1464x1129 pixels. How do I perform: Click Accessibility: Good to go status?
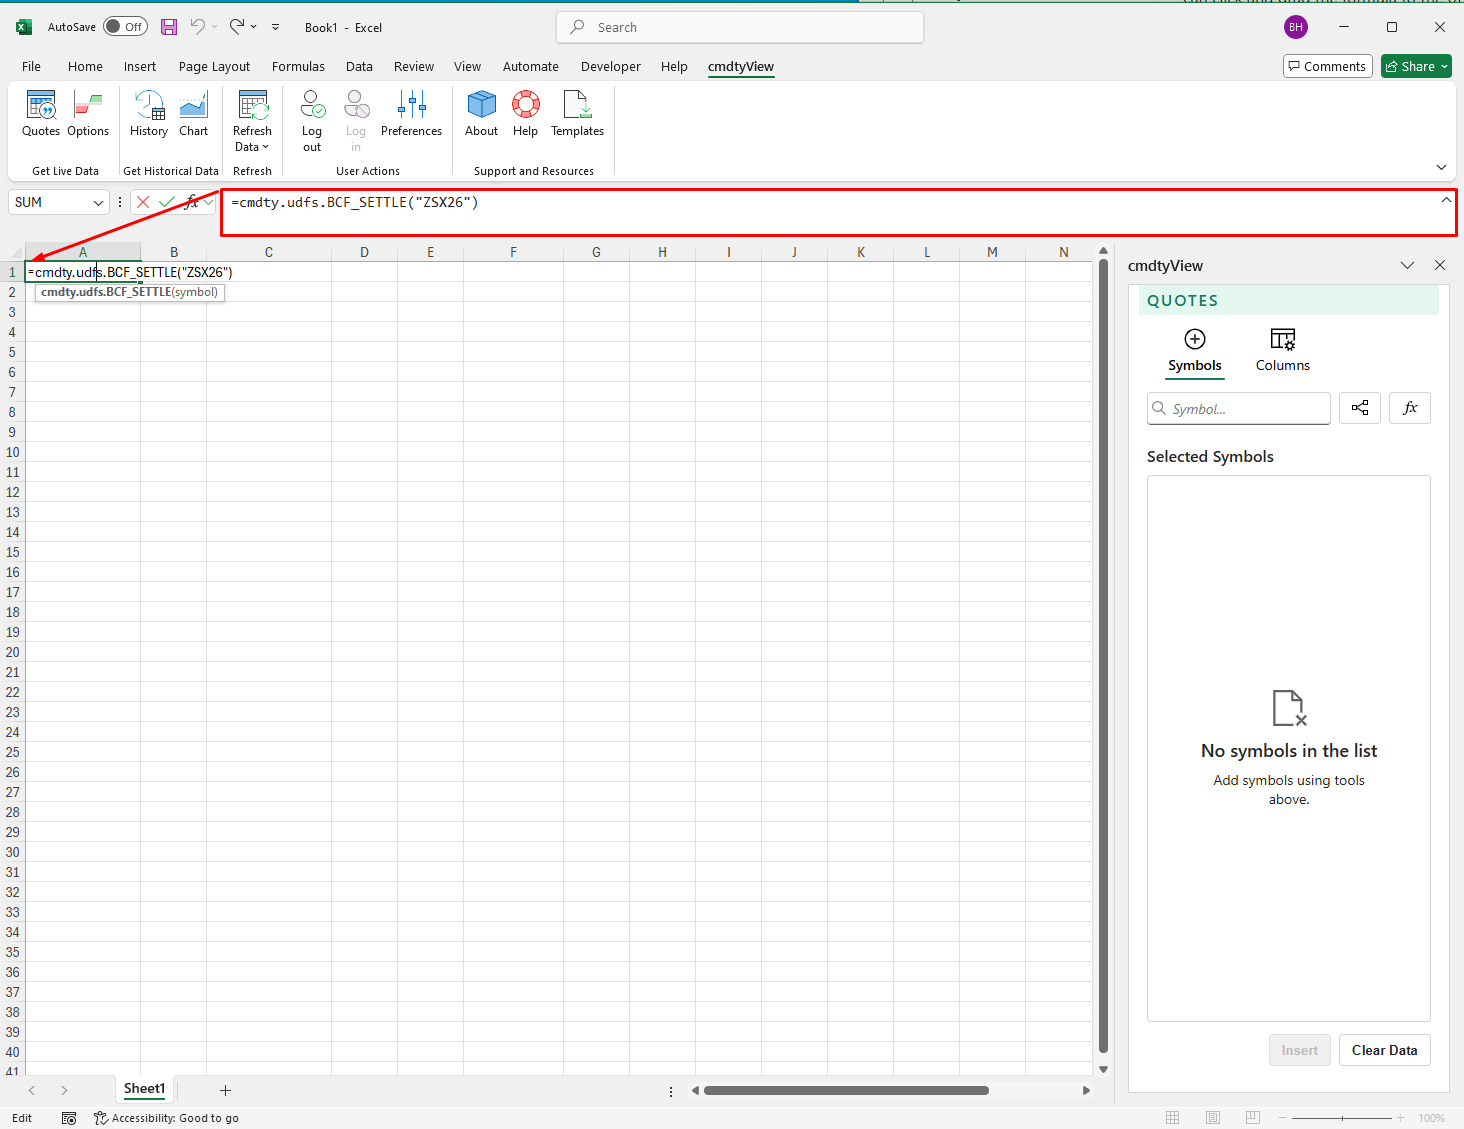(x=166, y=1118)
